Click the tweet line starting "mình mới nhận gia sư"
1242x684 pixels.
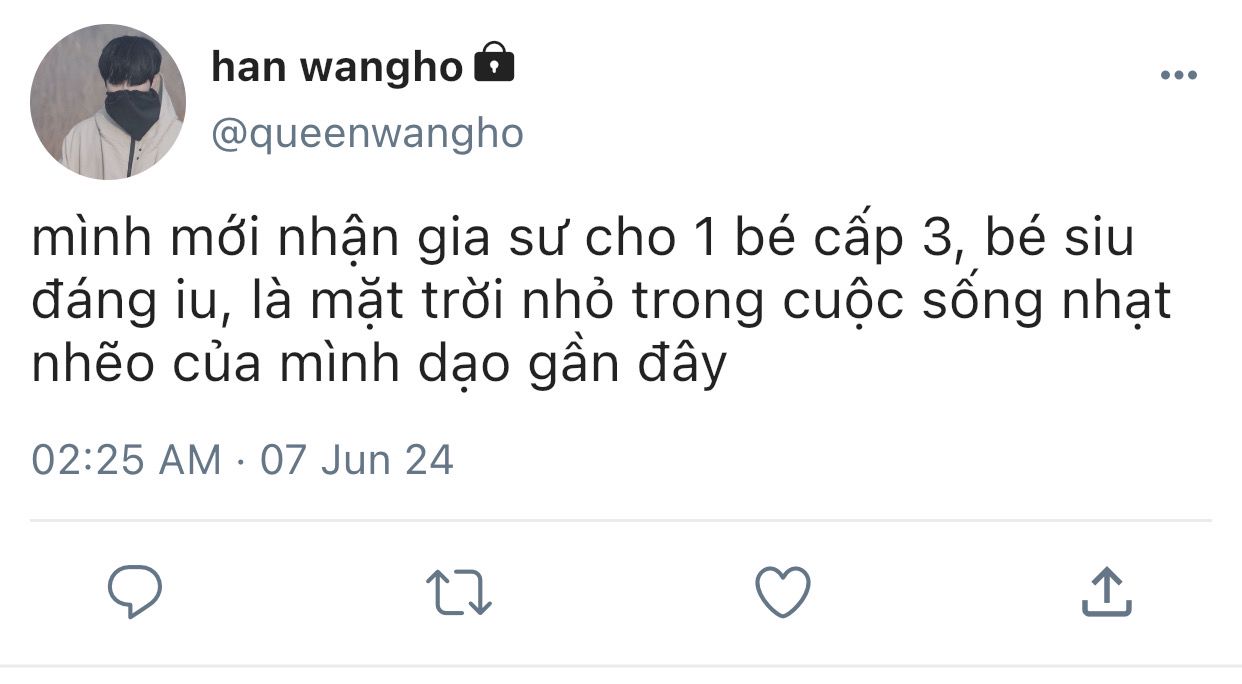coord(583,239)
